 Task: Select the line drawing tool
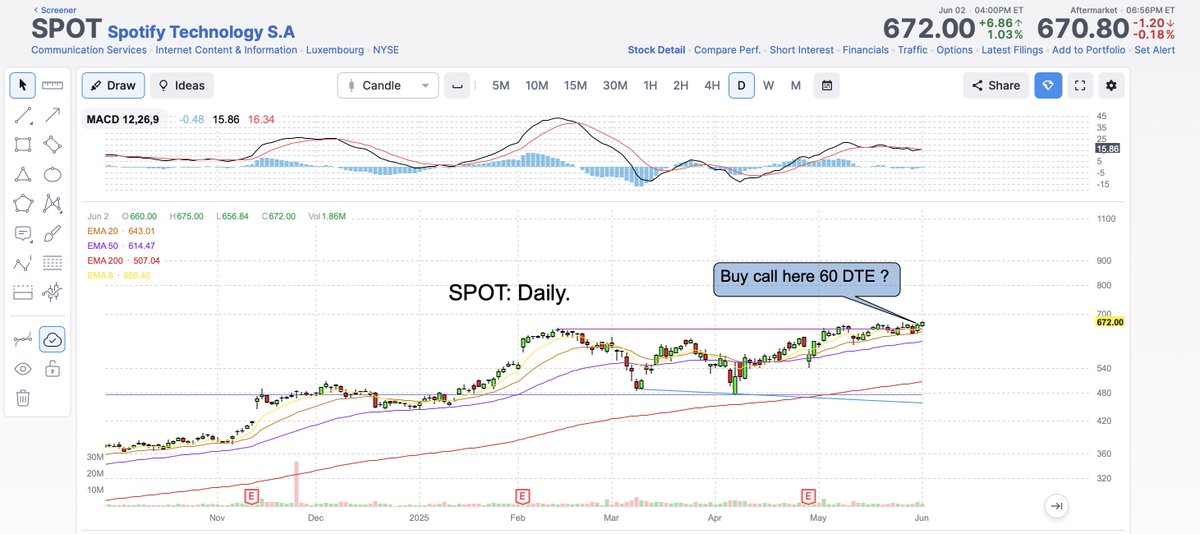point(23,116)
